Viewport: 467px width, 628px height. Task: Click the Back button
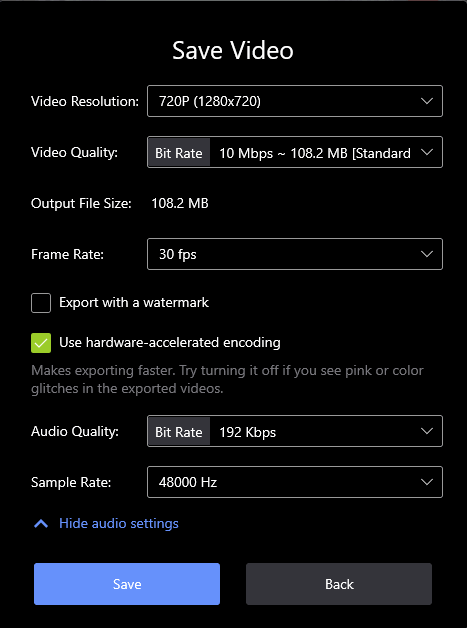tap(339, 584)
